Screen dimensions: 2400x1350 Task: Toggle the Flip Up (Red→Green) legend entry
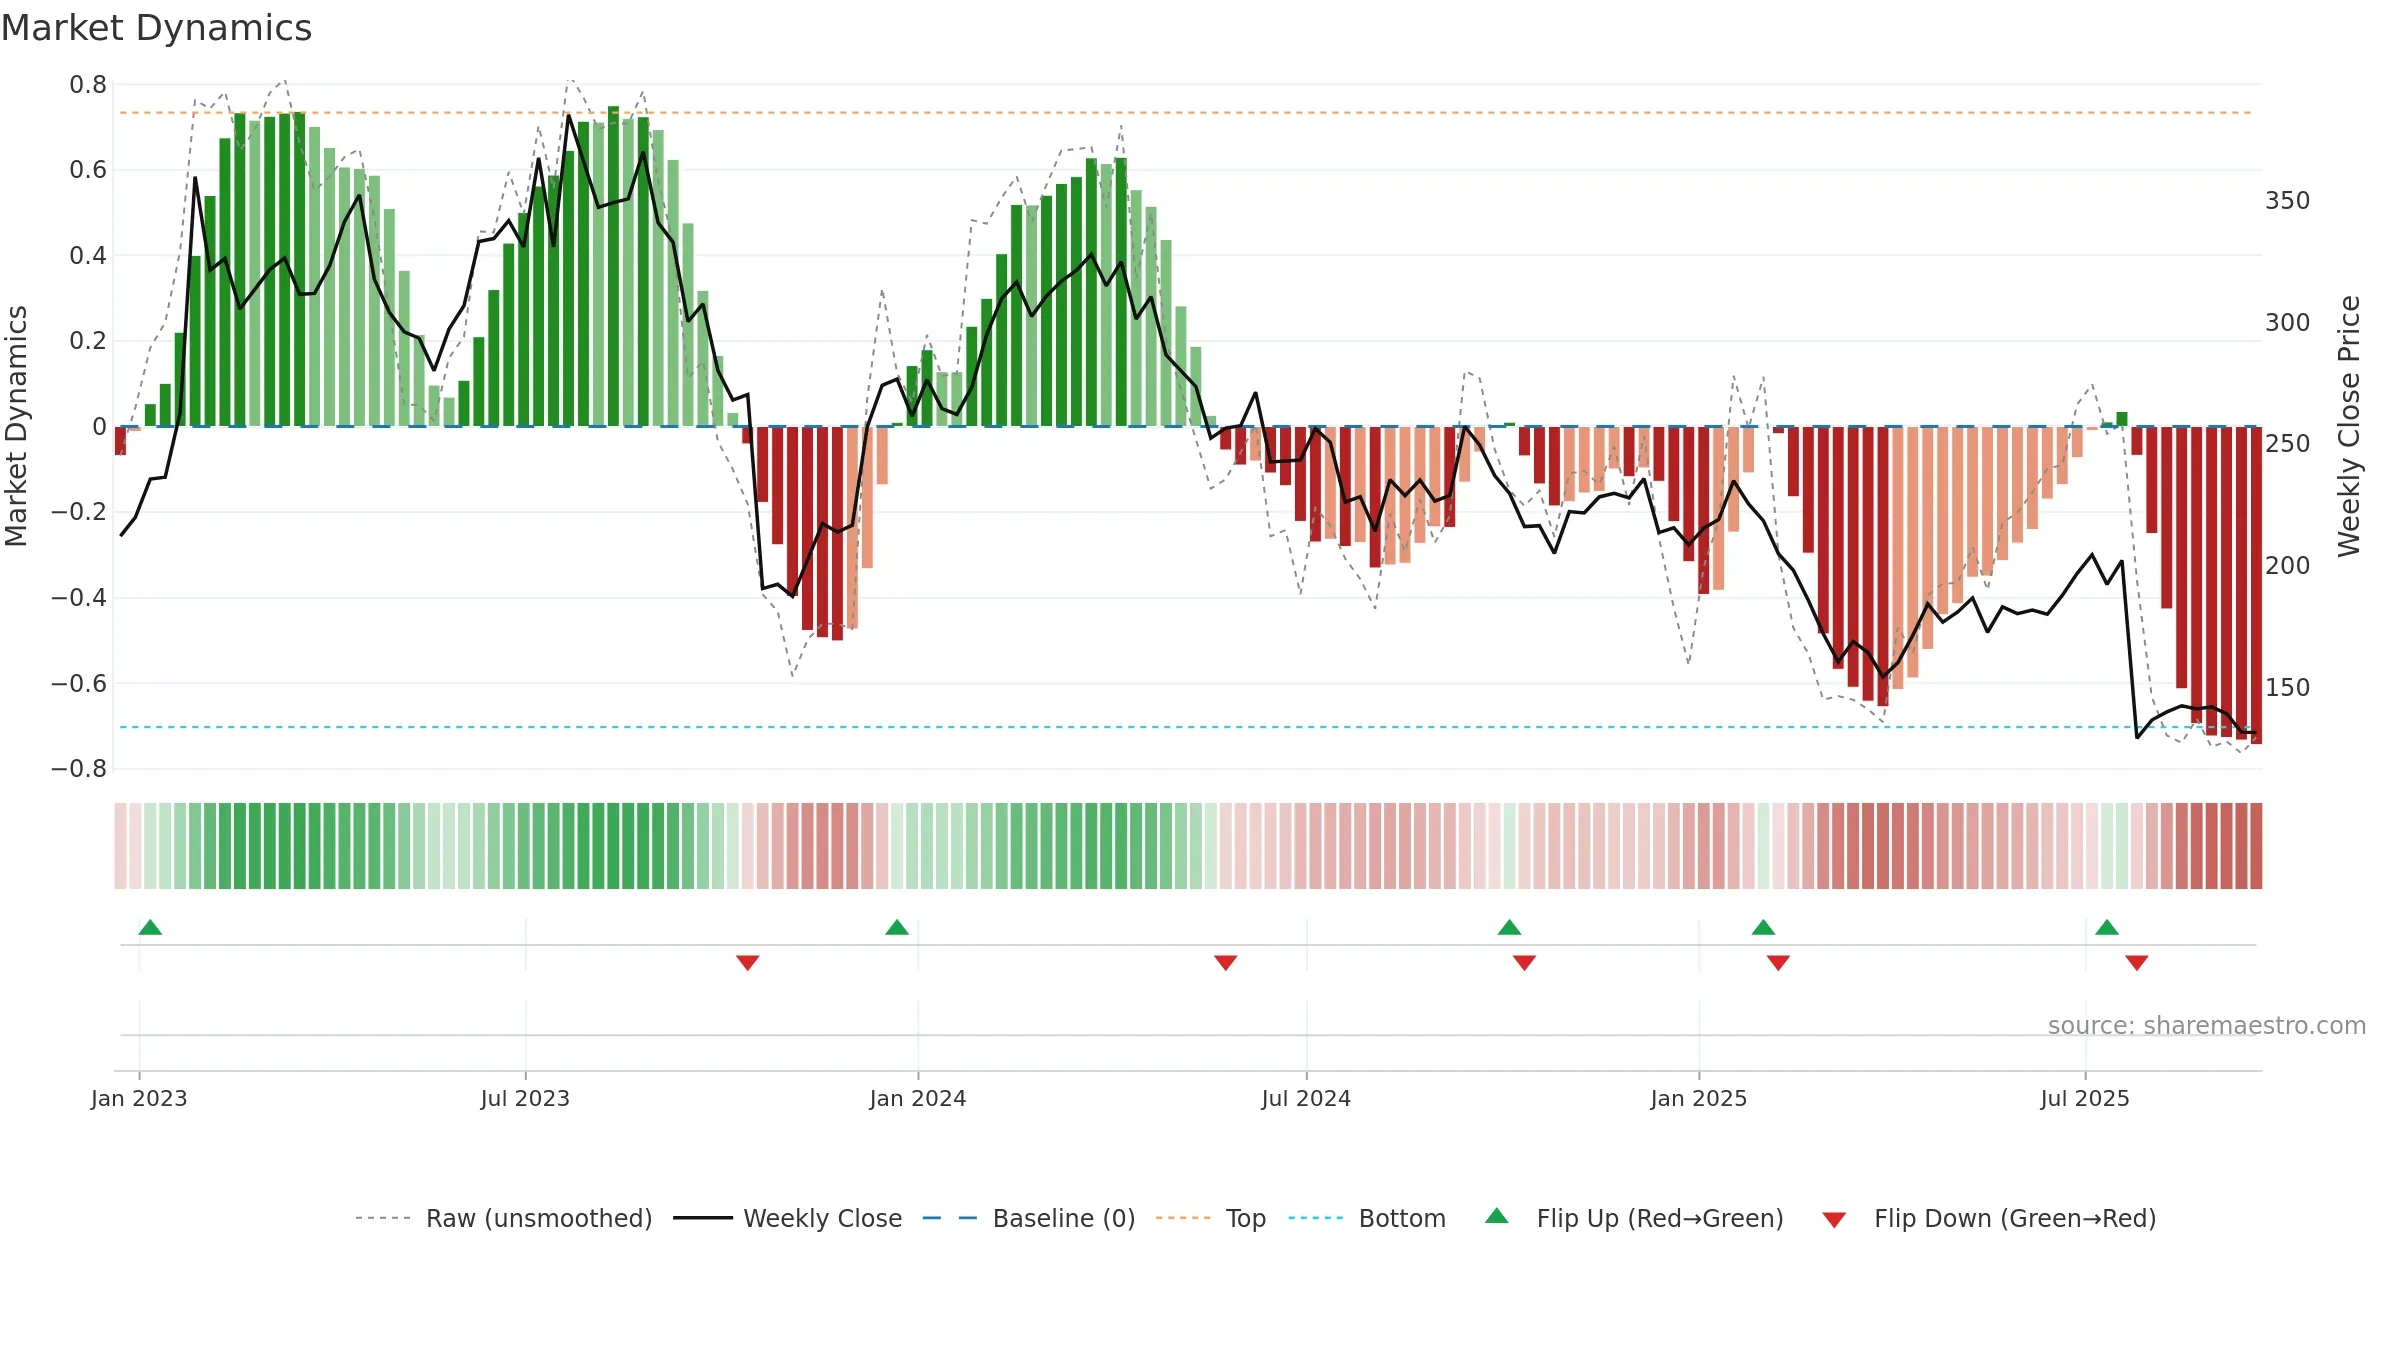1634,1218
